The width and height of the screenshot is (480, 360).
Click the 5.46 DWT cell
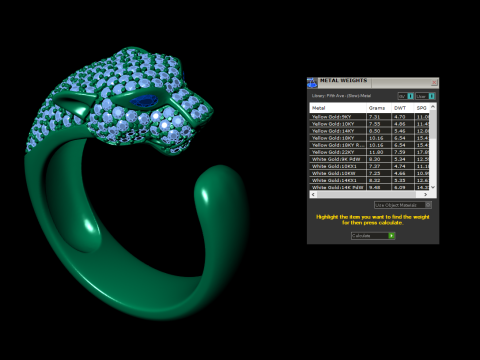click(x=403, y=131)
